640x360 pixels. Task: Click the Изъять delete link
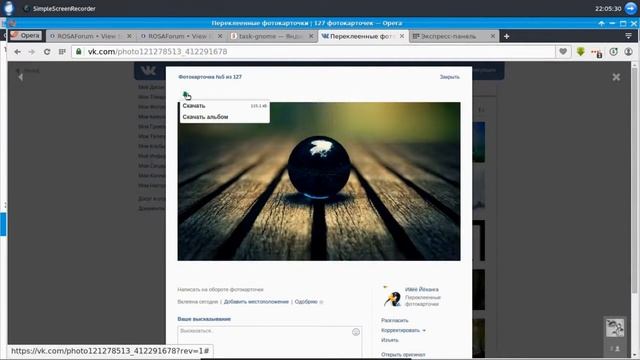(x=390, y=340)
